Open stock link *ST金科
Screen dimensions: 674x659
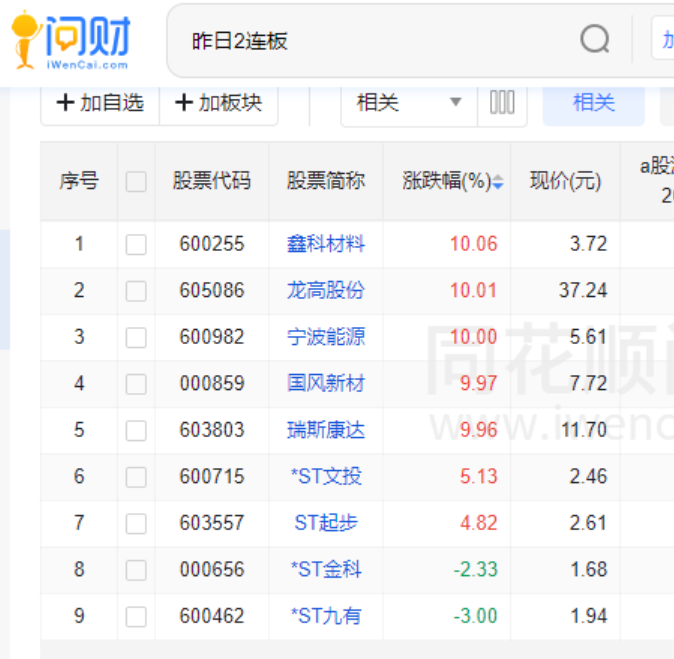coord(326,569)
